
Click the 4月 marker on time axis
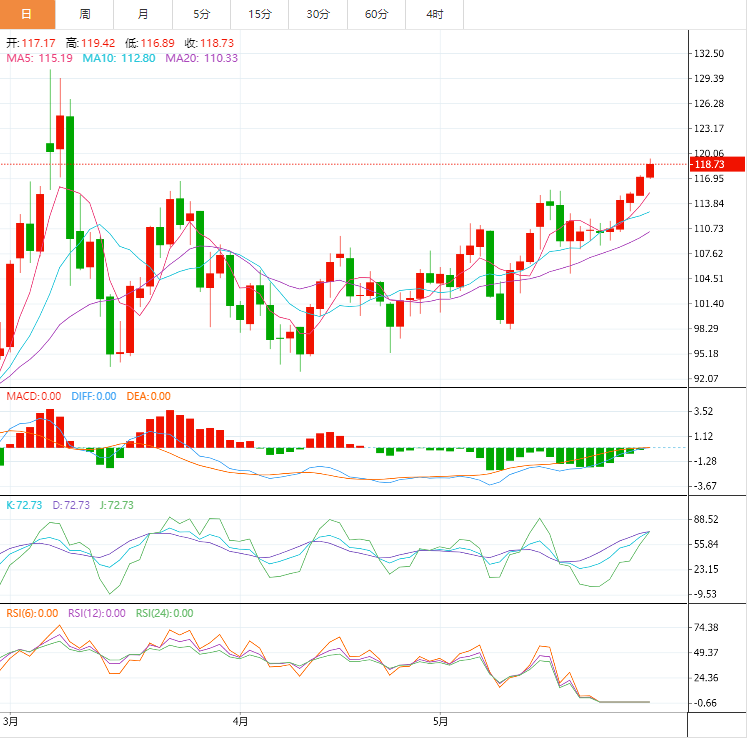pyautogui.click(x=239, y=720)
